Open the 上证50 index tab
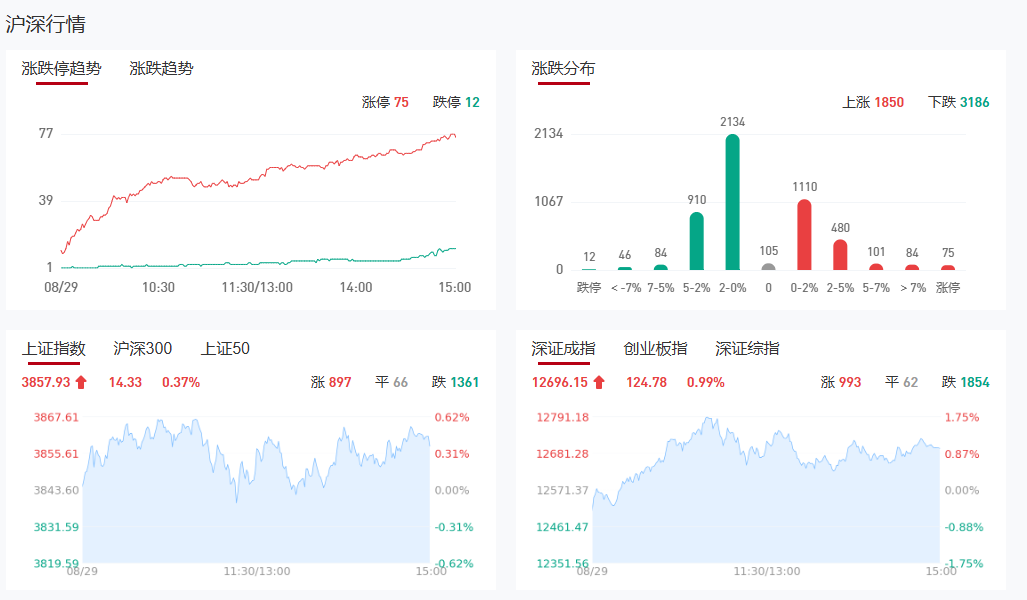Screen dimensions: 1027x600 (x=225, y=349)
